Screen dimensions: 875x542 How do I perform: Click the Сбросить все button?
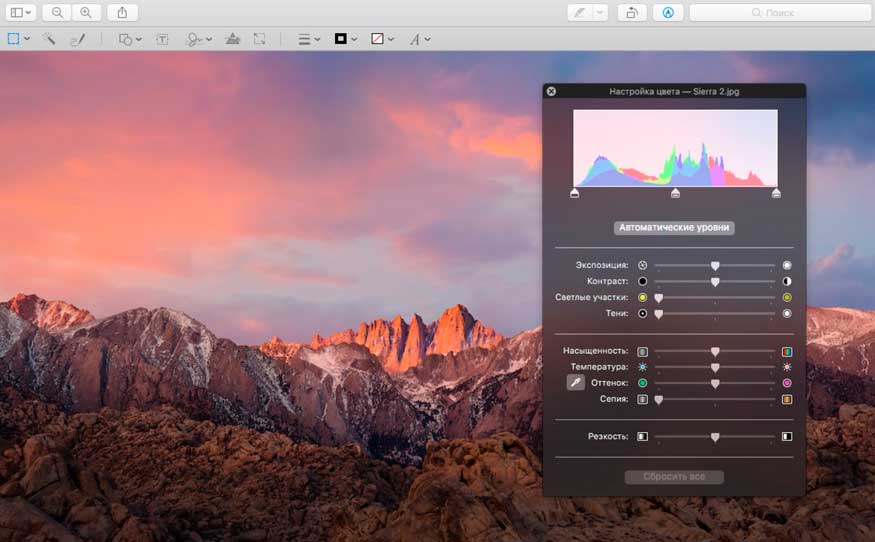click(674, 477)
